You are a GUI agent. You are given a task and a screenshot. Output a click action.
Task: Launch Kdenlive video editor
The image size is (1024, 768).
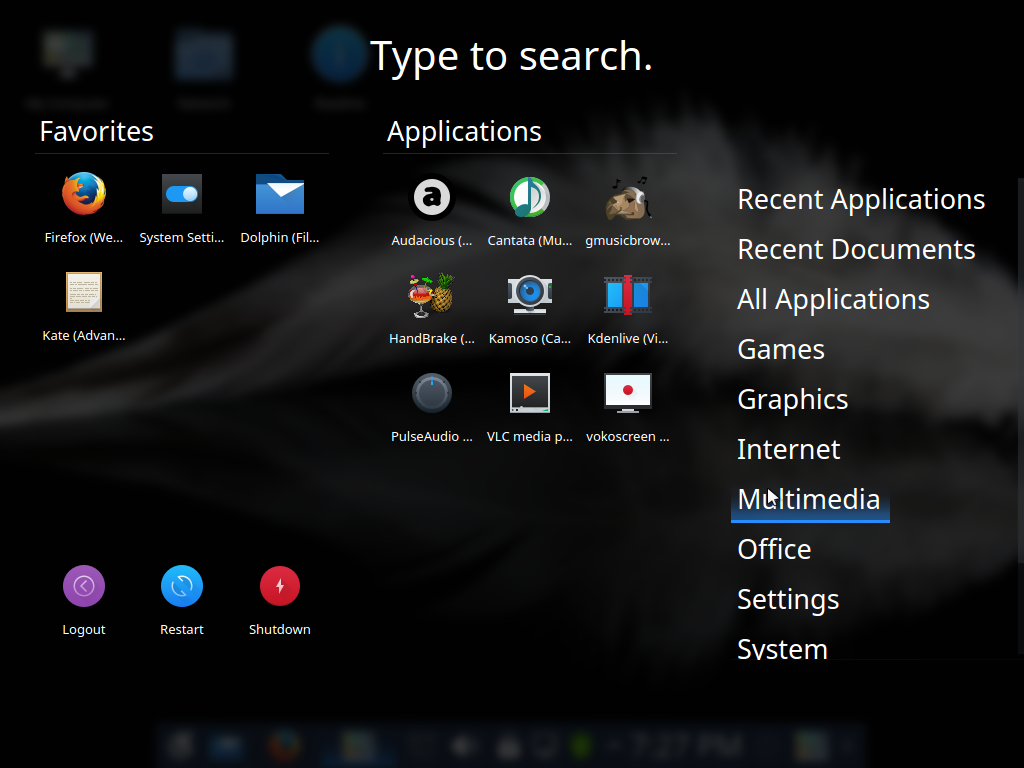[628, 295]
